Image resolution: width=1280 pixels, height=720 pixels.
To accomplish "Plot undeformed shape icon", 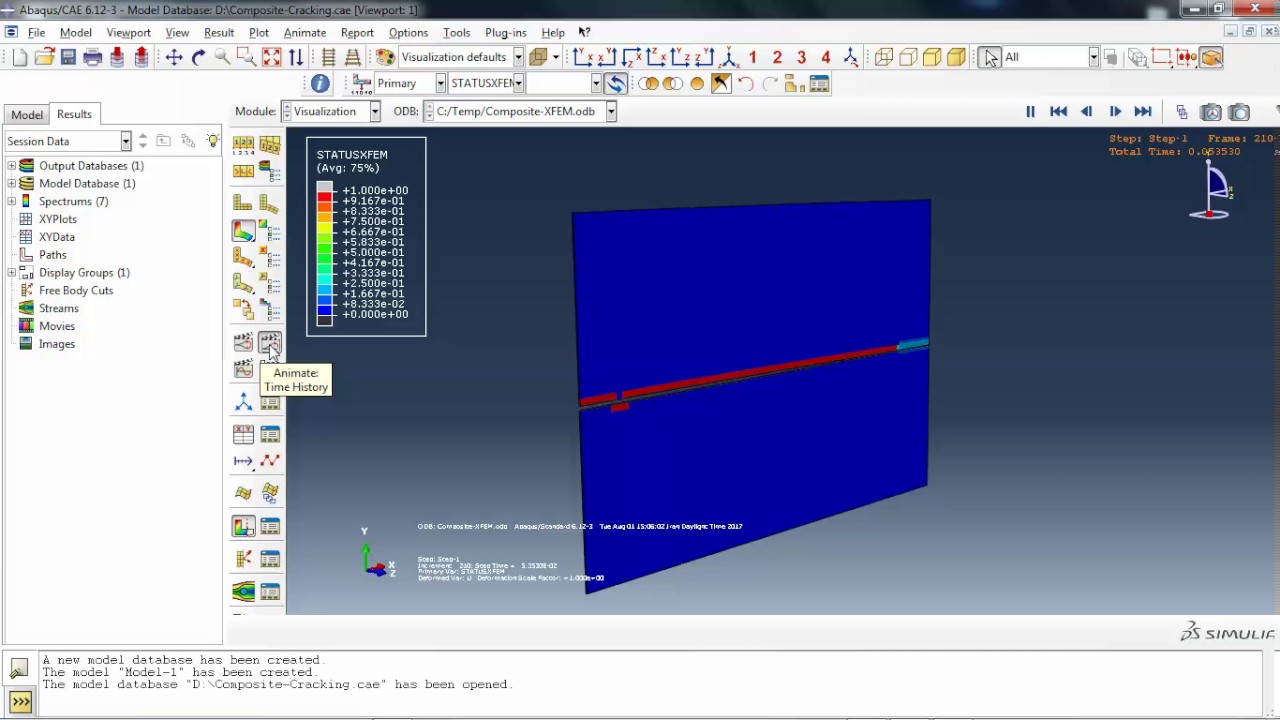I will [x=243, y=204].
